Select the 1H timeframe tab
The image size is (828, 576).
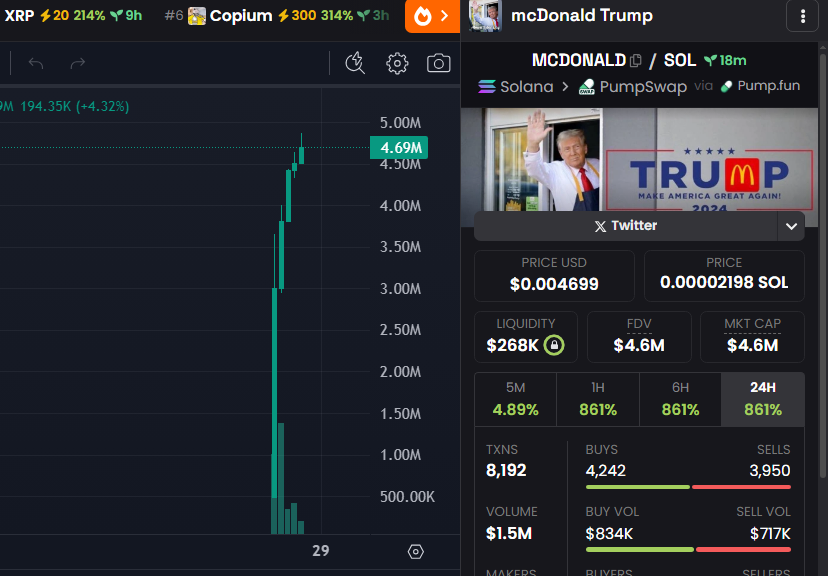(598, 400)
